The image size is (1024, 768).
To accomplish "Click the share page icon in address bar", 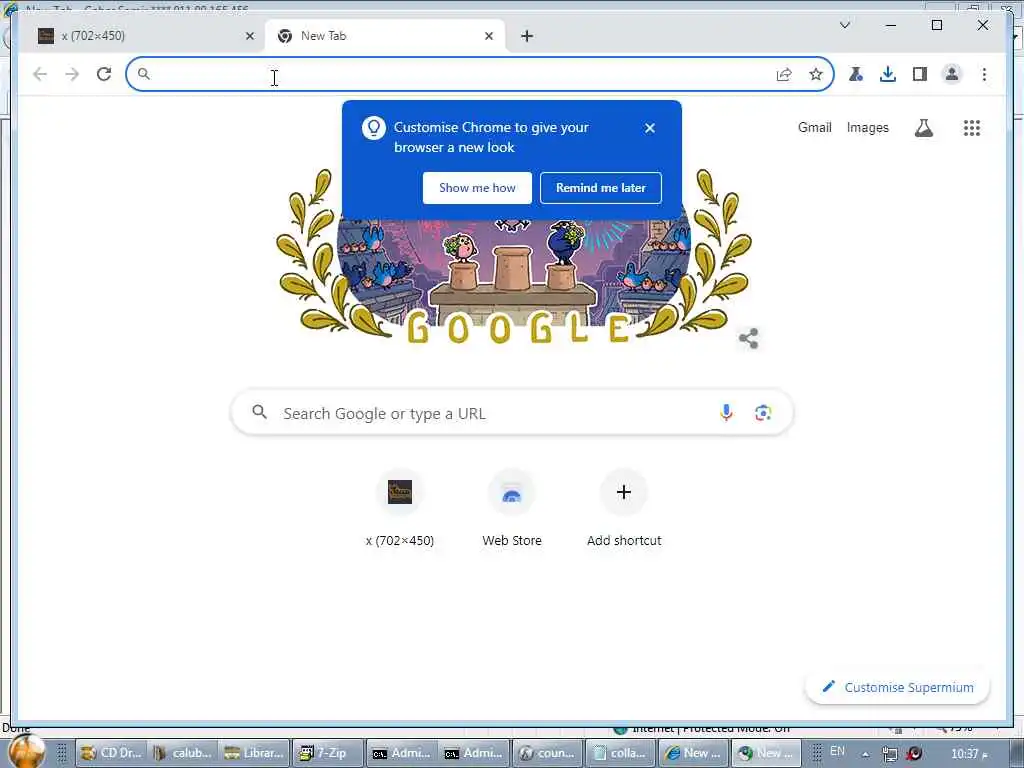I will pos(784,74).
